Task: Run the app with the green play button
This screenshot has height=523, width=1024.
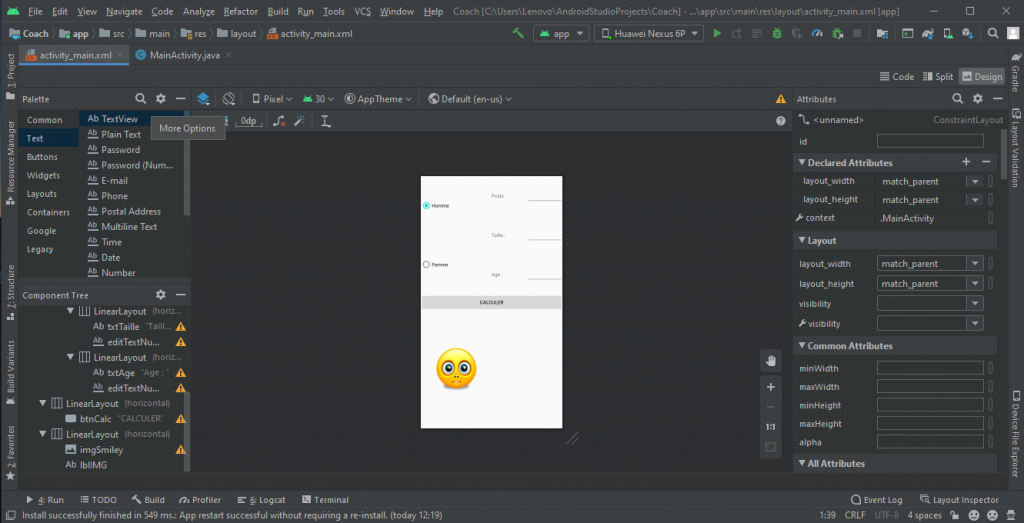Action: 716,33
